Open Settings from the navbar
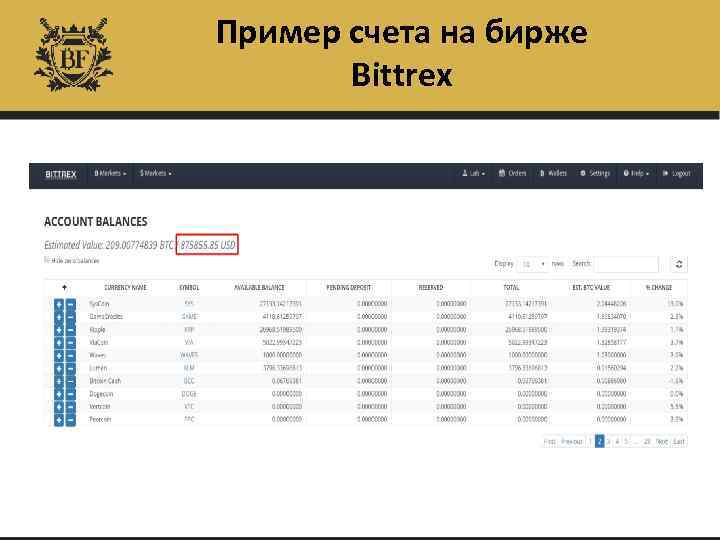 595,174
